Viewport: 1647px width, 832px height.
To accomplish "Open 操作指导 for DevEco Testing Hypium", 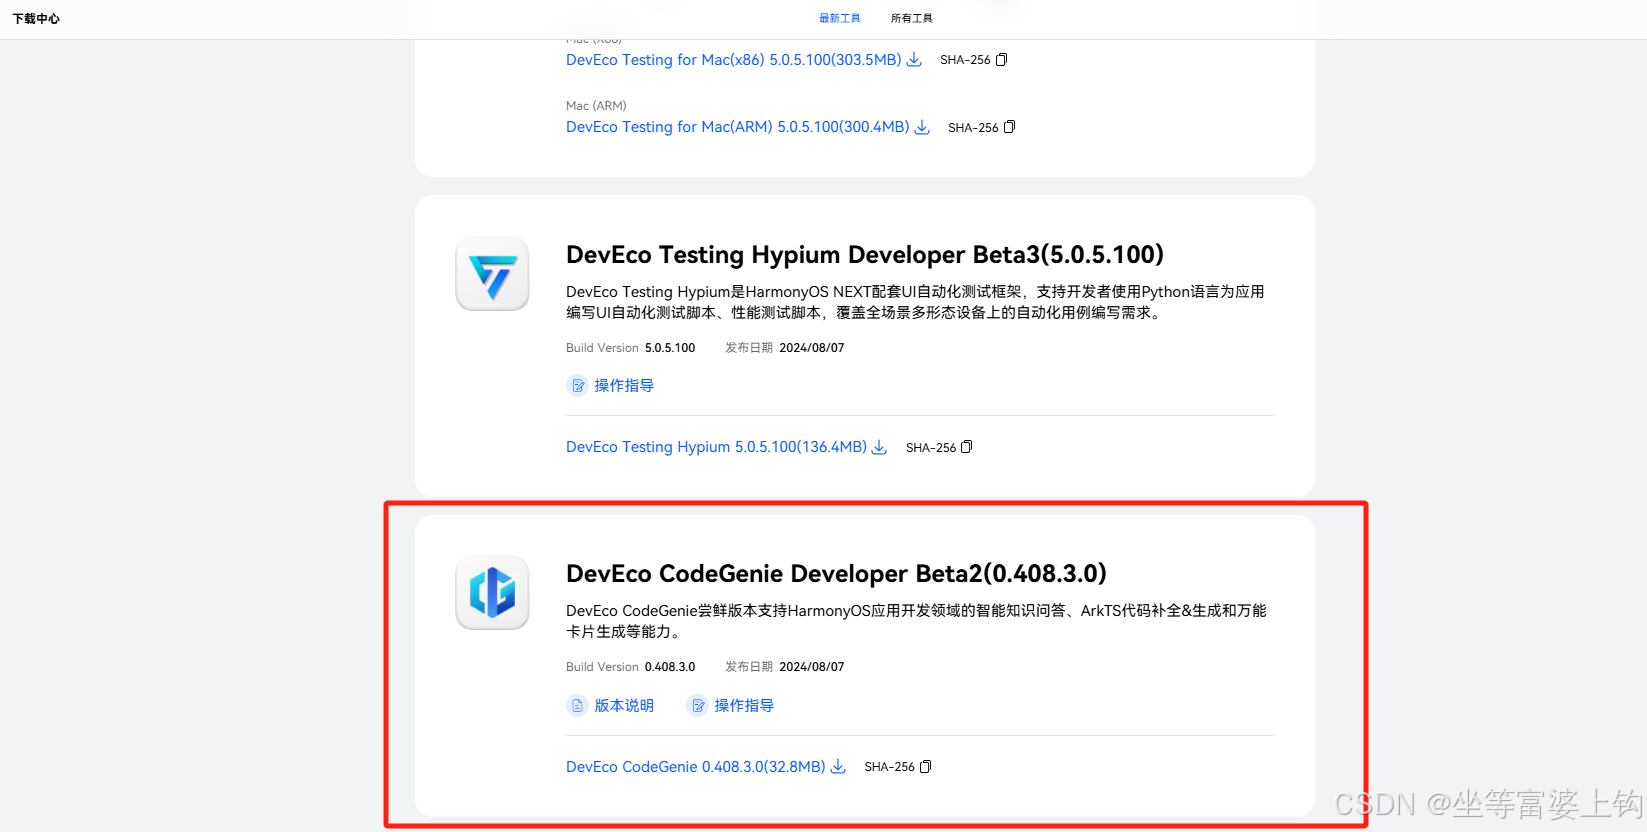I will click(624, 386).
